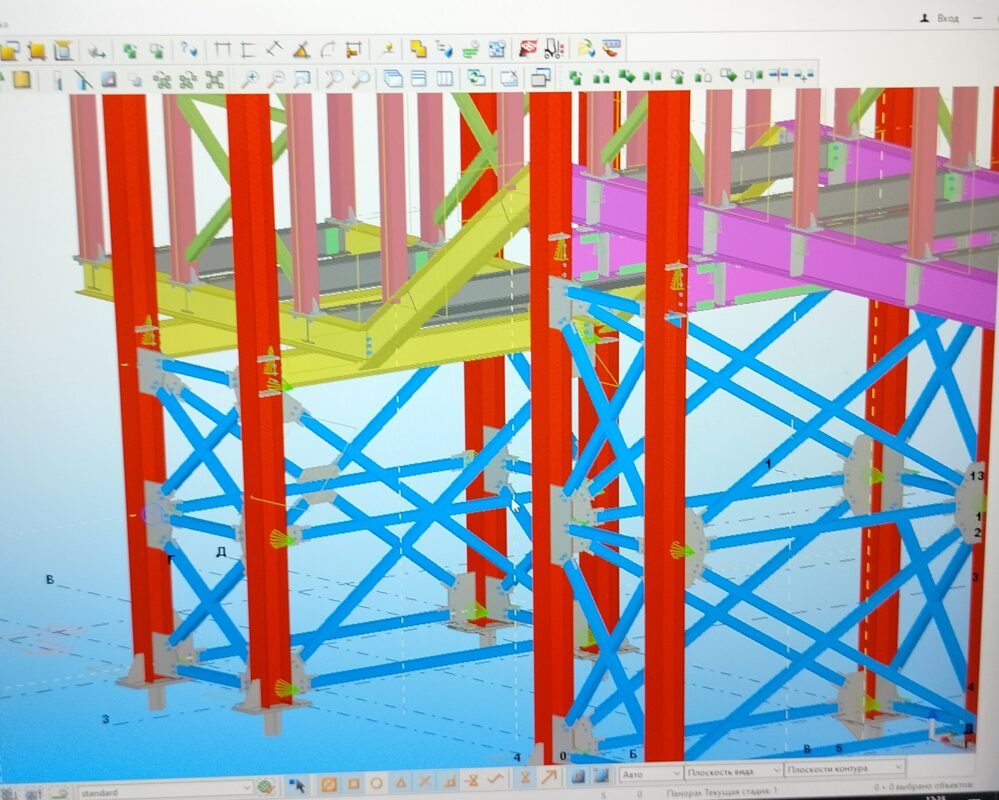Click the zoom out magnifier icon

pos(275,78)
